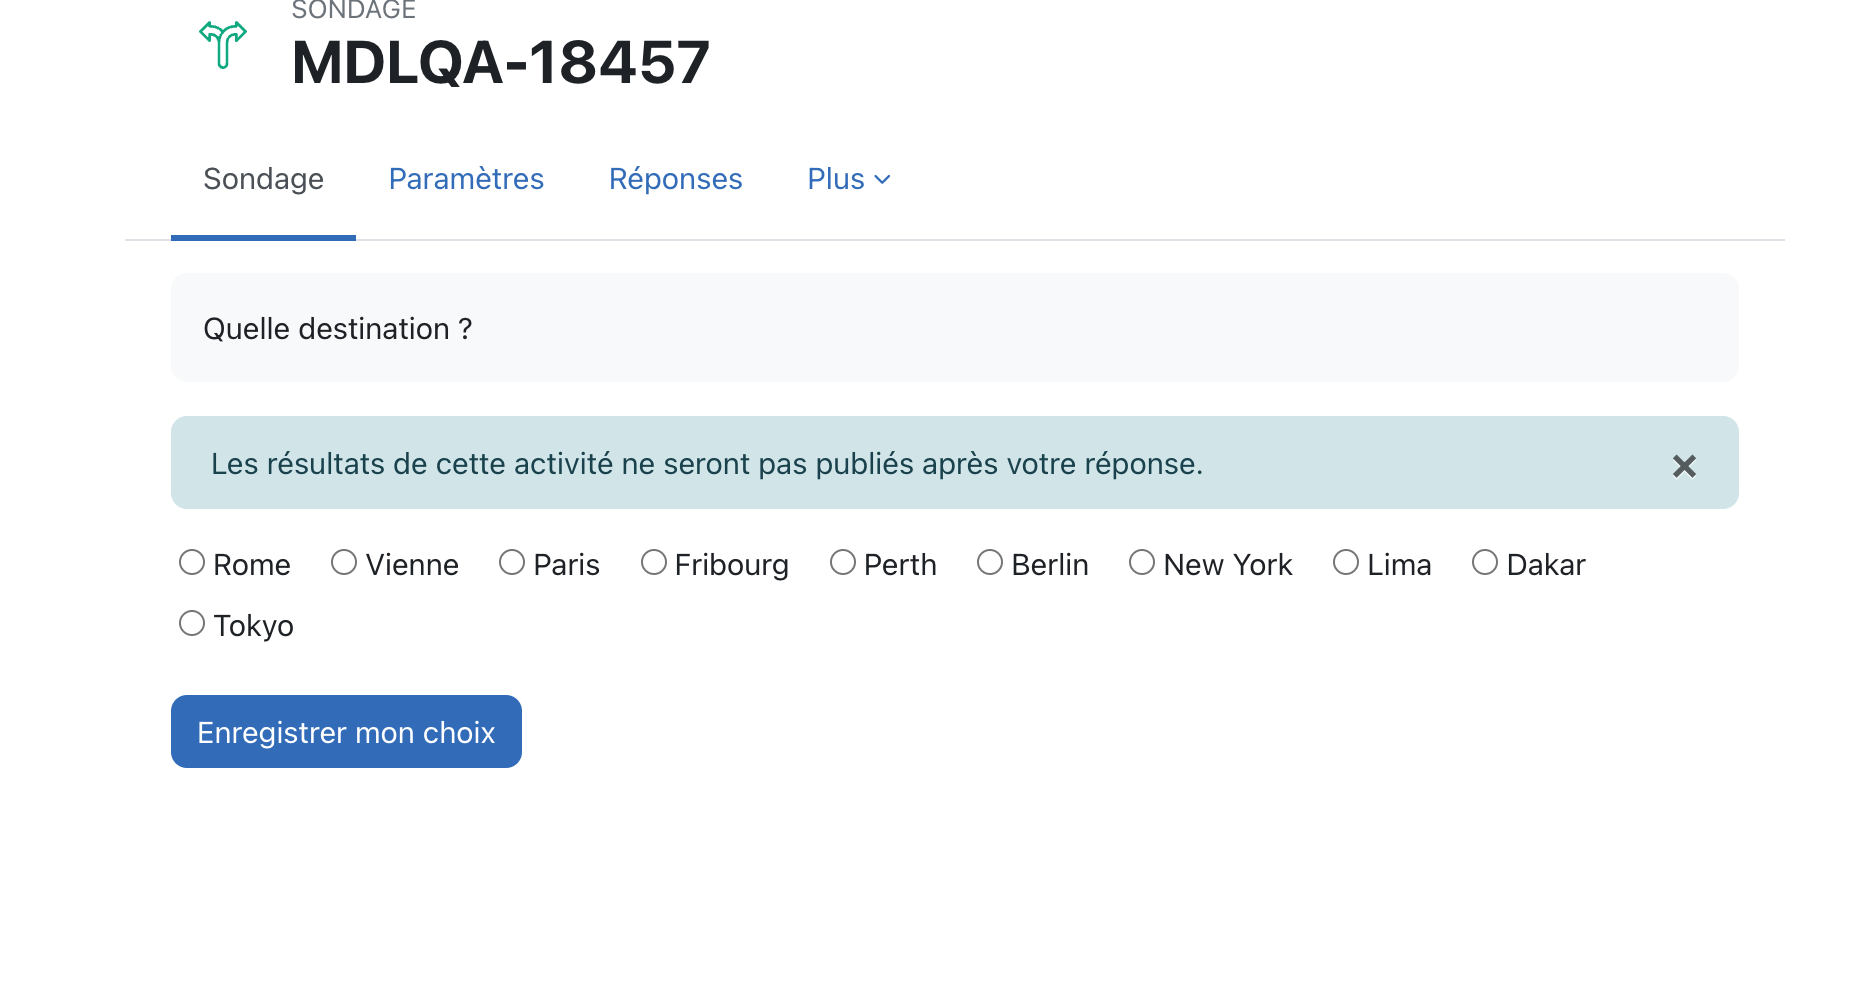
Task: Select the Rome radio button
Action: point(192,563)
